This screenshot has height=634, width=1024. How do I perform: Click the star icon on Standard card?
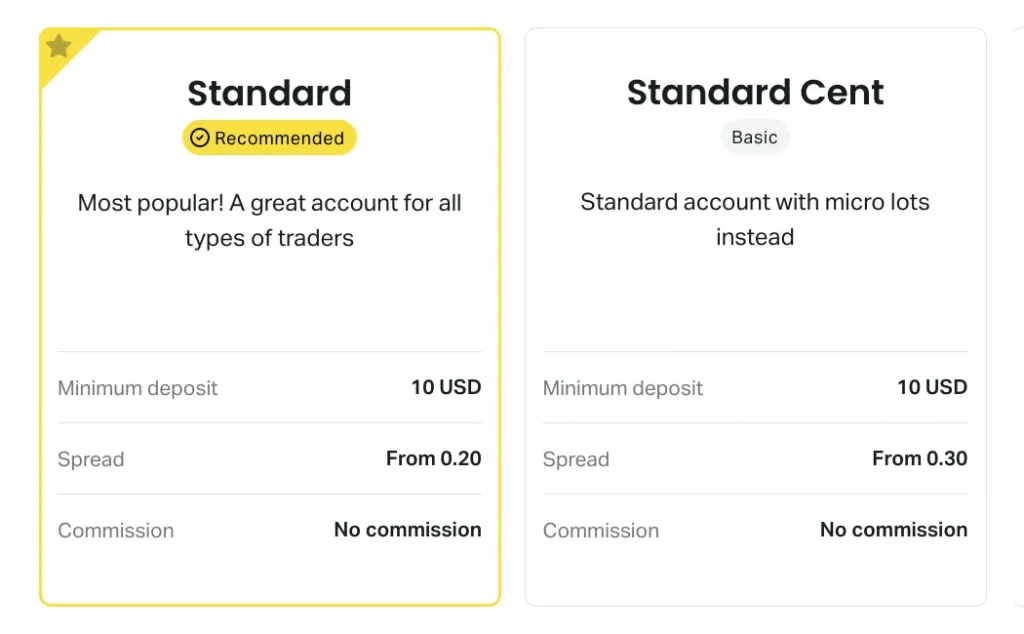(59, 46)
